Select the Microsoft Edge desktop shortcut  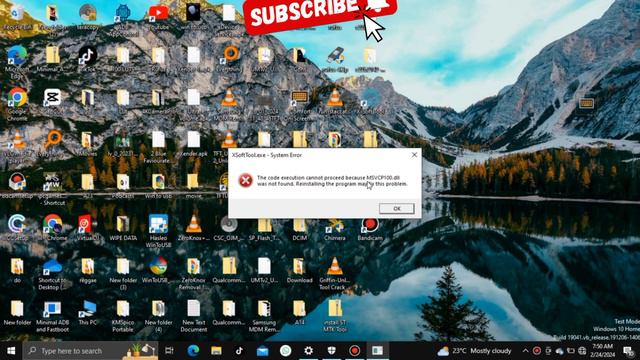coord(17,62)
